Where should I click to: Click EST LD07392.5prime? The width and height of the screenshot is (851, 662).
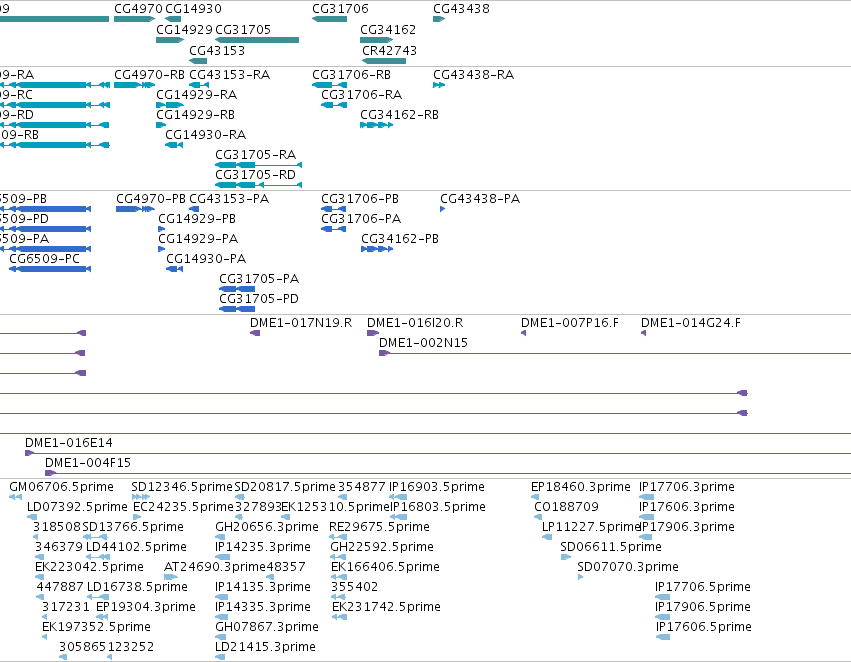click(x=77, y=507)
